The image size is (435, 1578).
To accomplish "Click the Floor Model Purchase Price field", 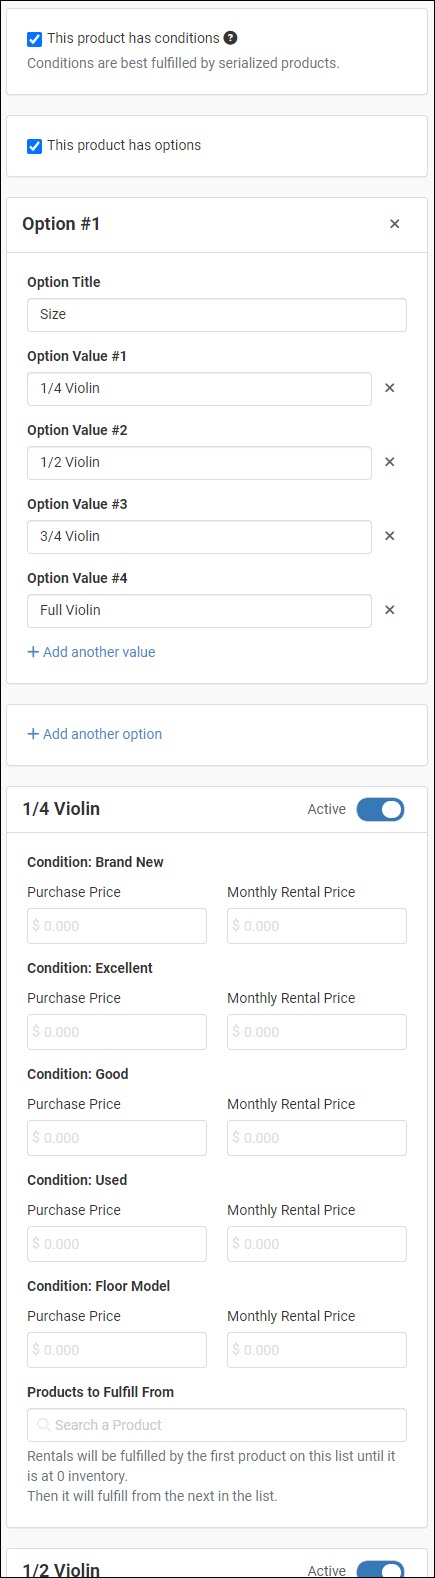I will coord(117,1350).
